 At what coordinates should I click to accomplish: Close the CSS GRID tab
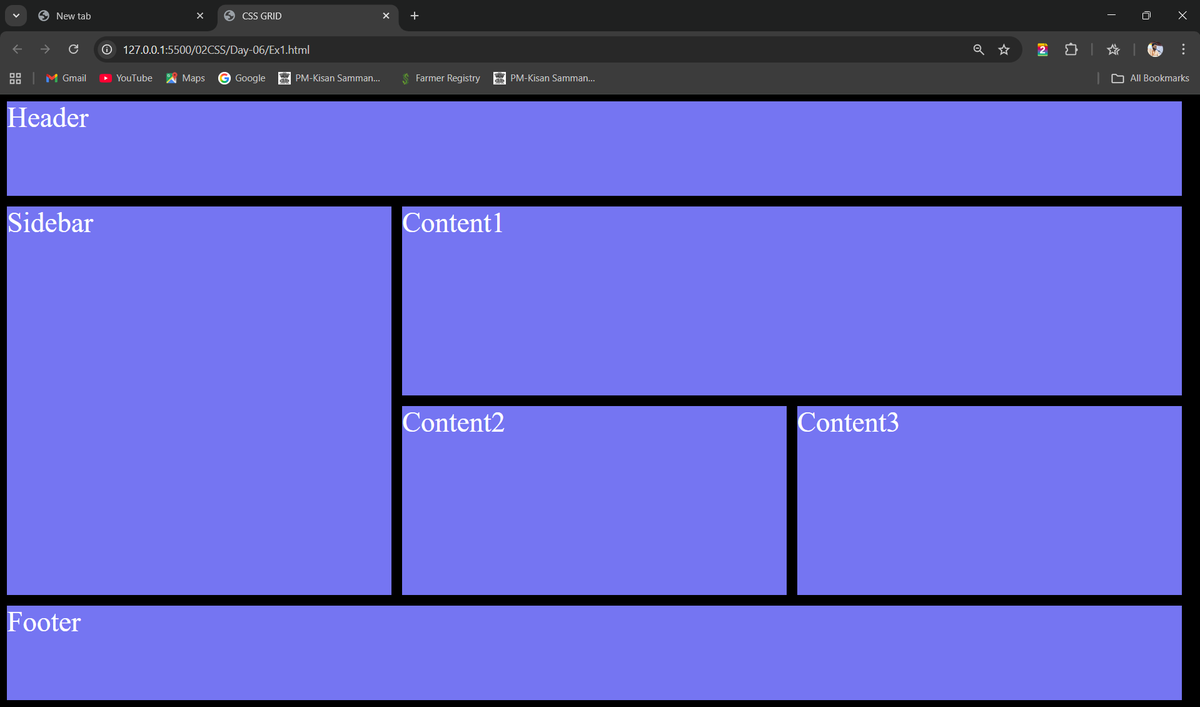386,16
